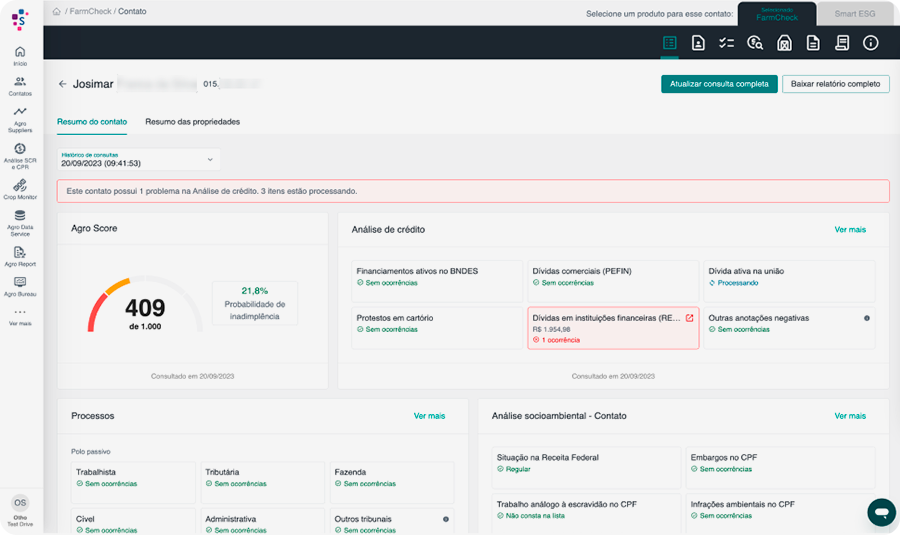Open Agro Suppliers in the sidebar

click(x=20, y=118)
